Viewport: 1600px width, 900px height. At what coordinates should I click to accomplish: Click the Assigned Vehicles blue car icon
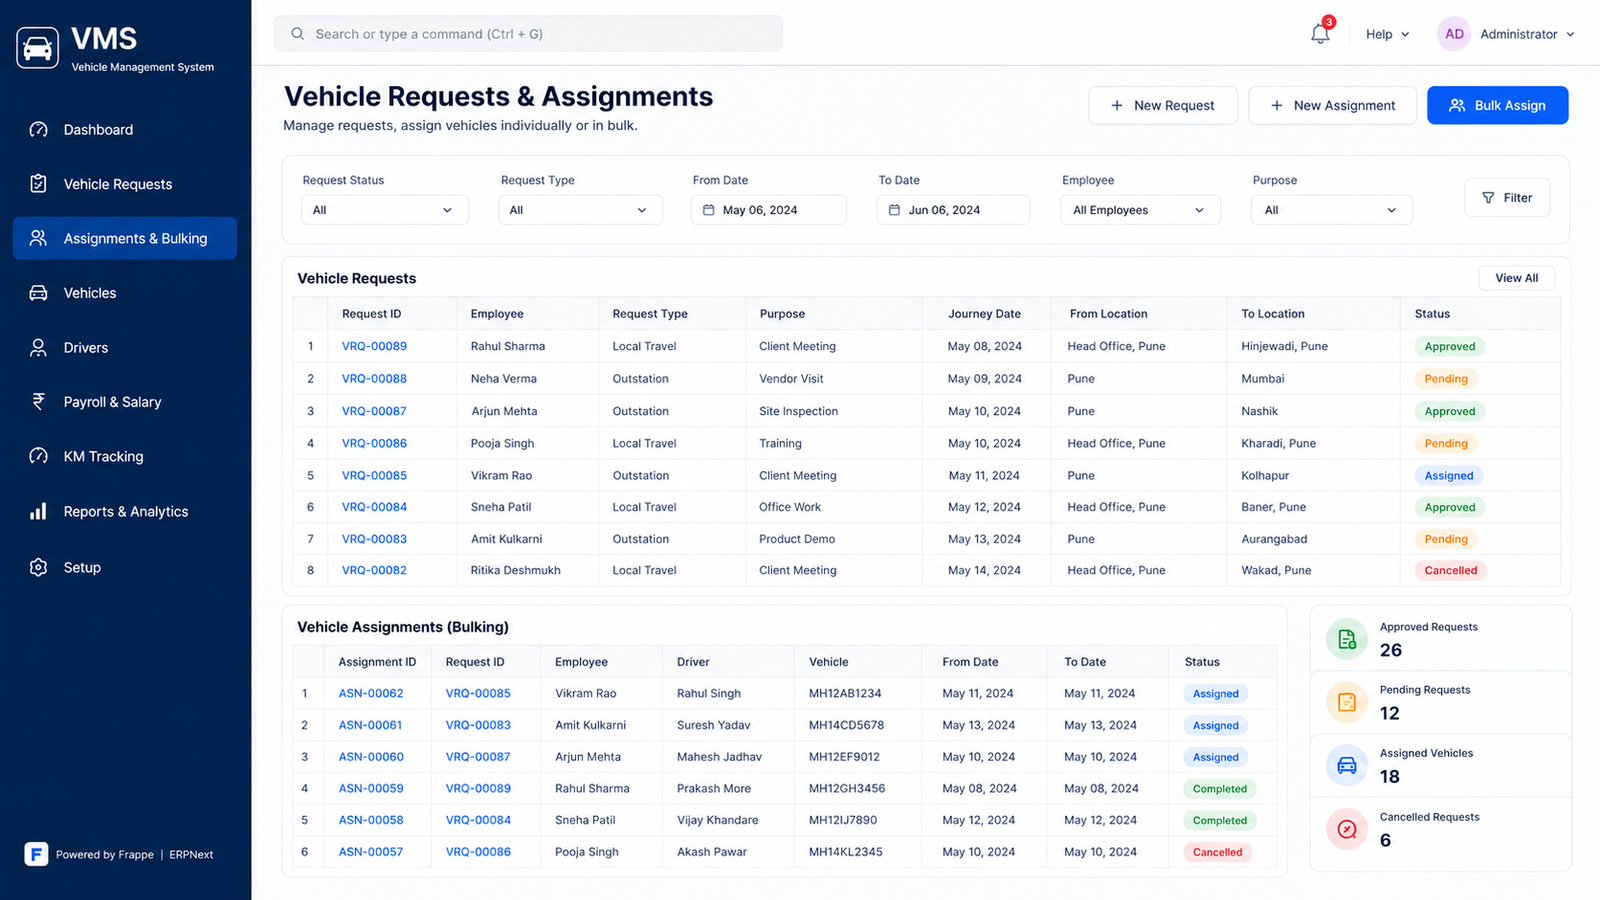[1347, 766]
